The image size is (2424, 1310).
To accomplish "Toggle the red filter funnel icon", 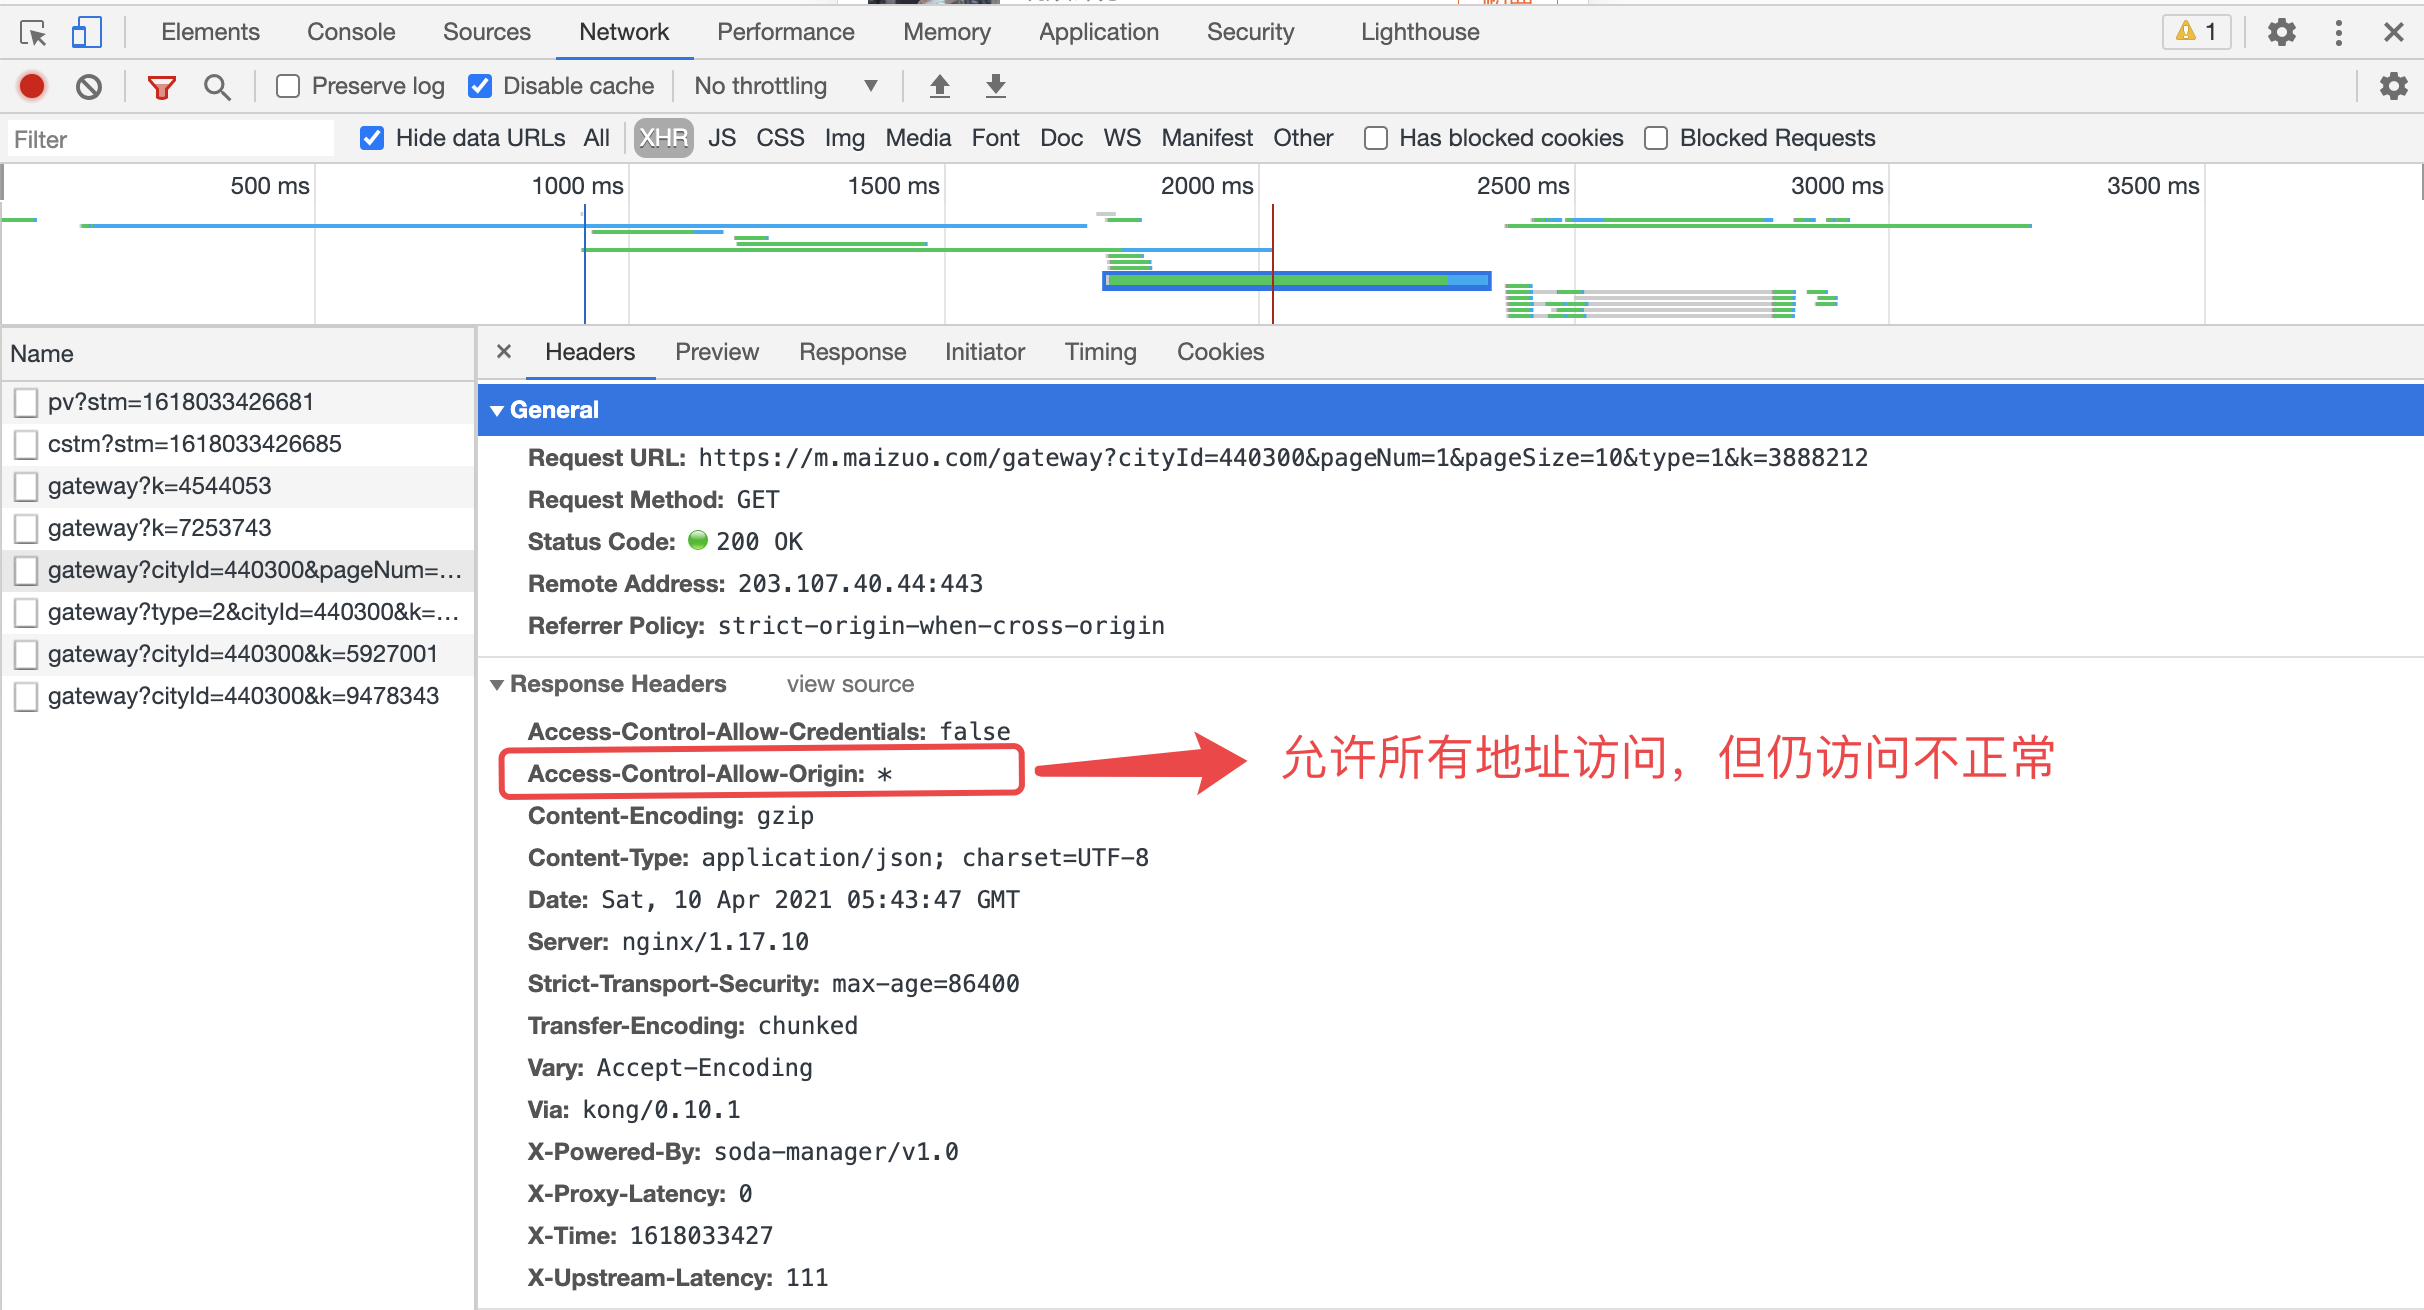I will tap(161, 87).
